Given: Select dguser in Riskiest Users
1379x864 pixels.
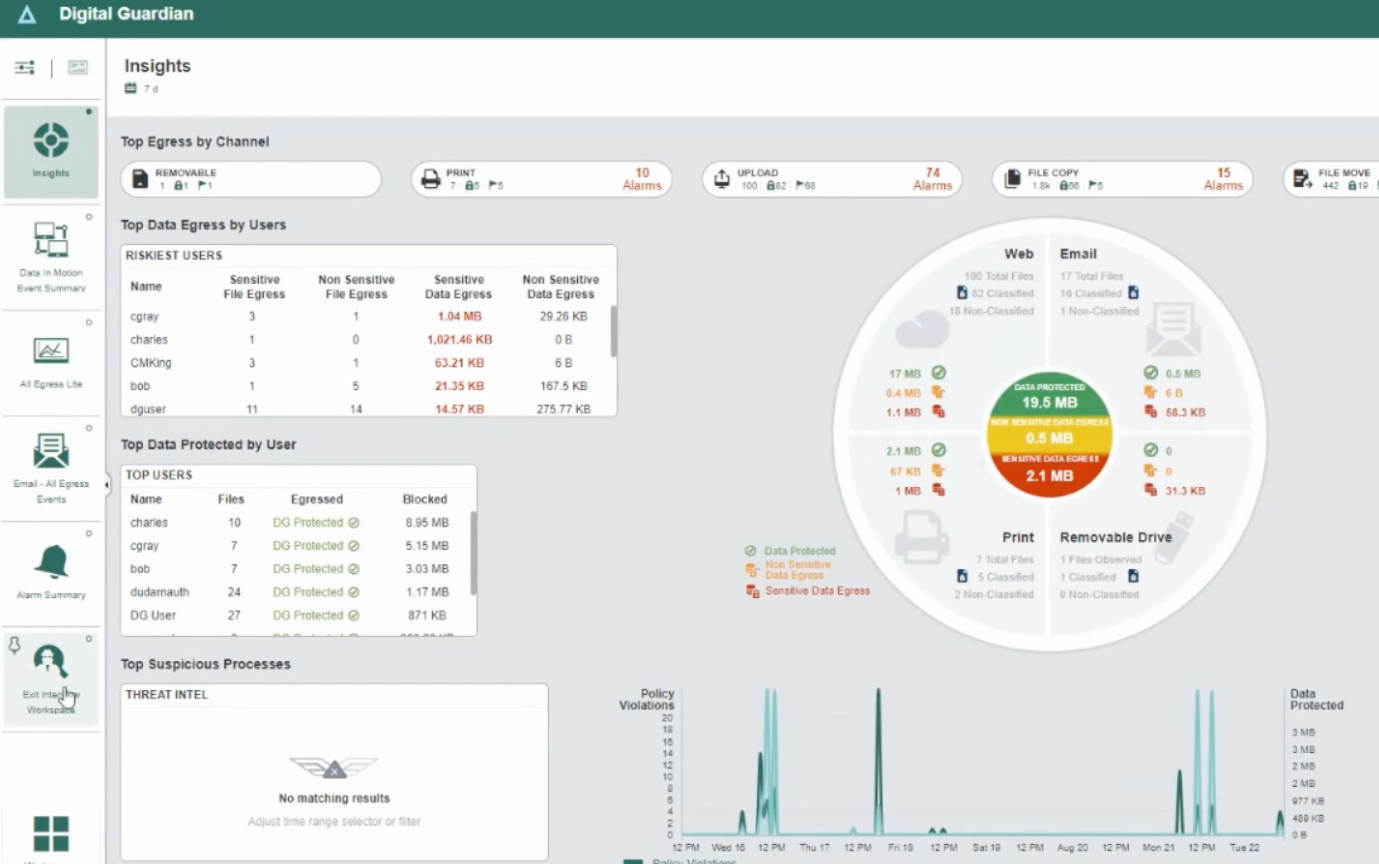Looking at the screenshot, I should click(x=146, y=409).
